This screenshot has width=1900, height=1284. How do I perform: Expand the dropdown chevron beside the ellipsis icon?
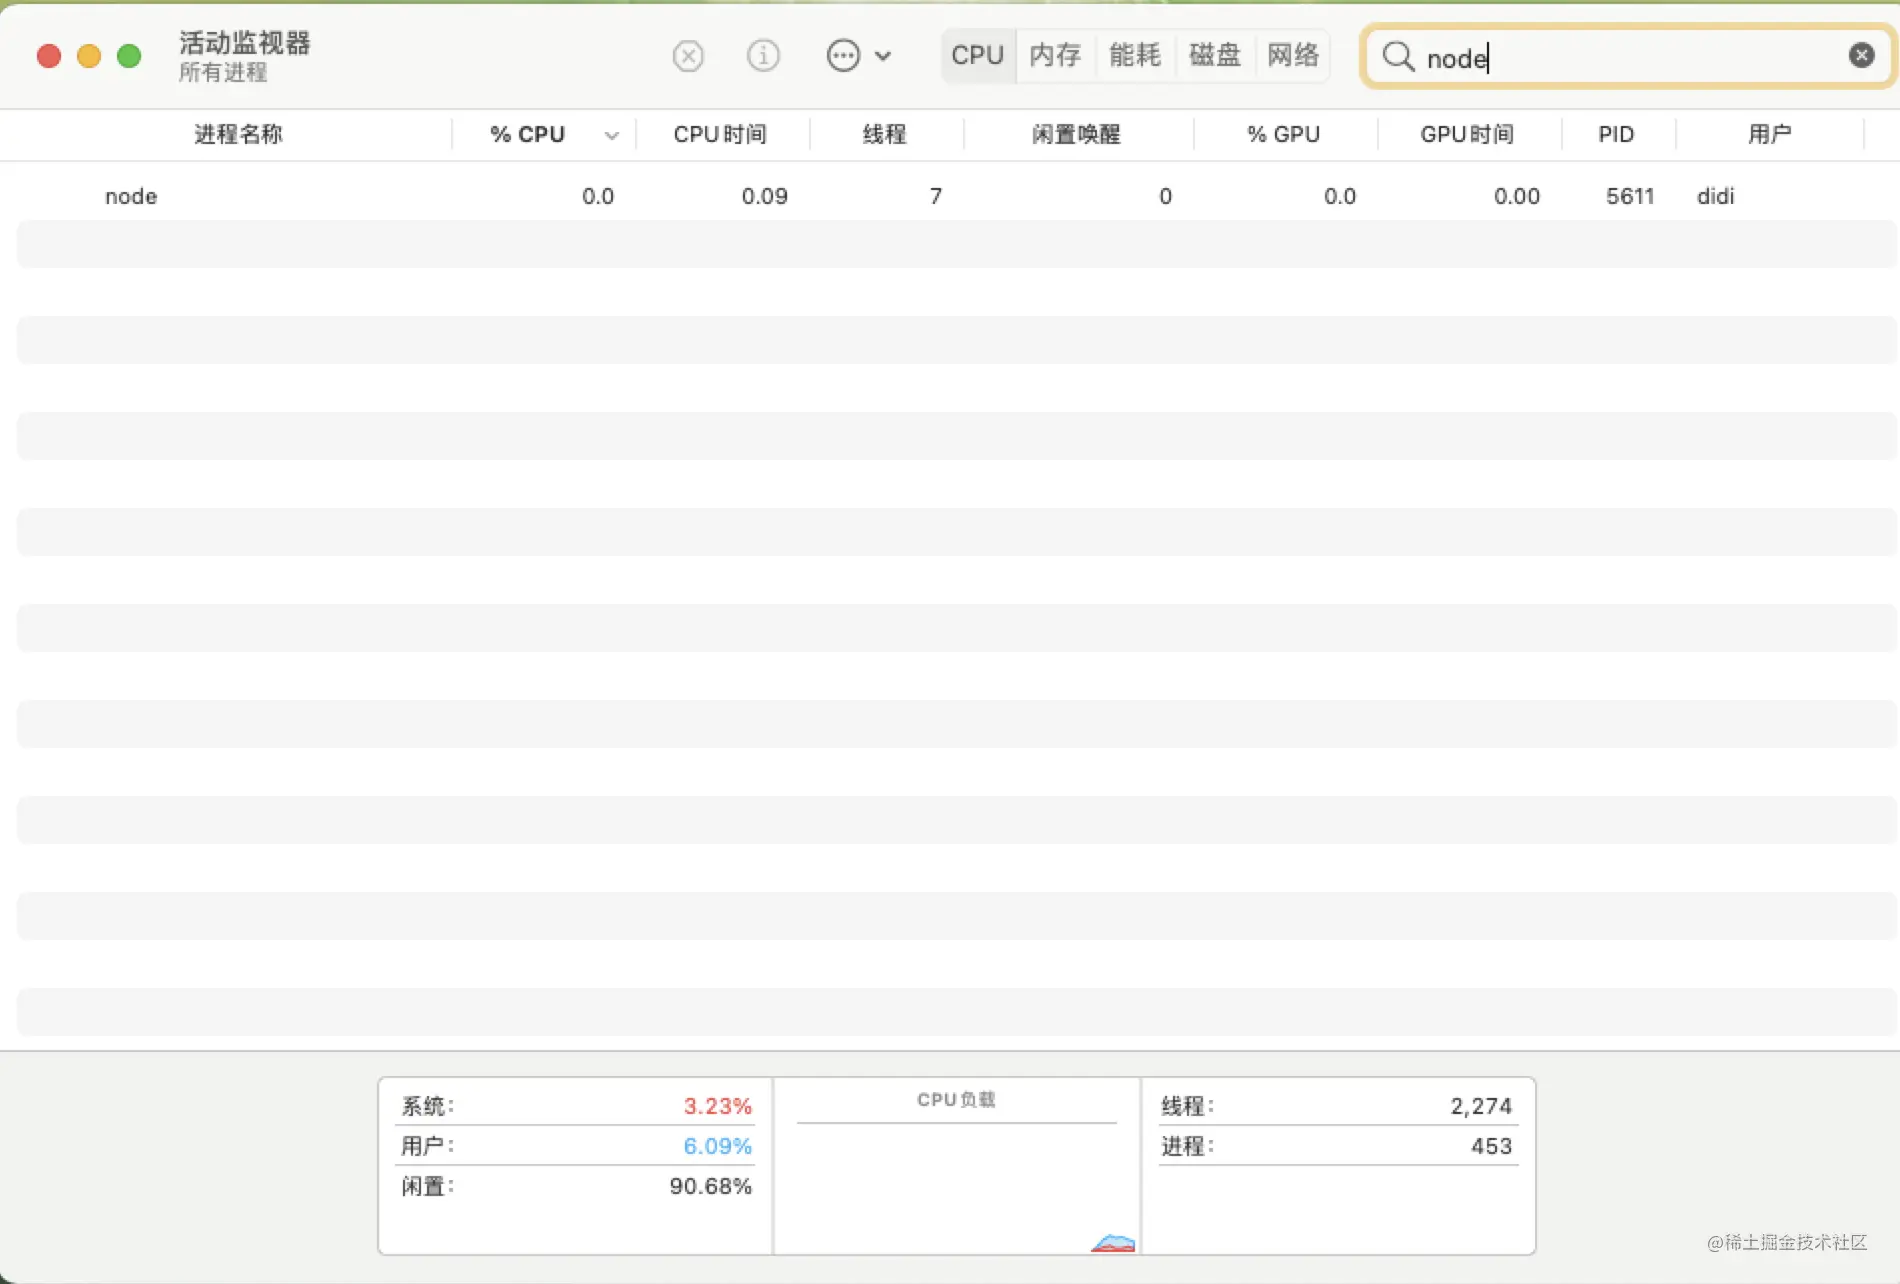[x=883, y=57]
